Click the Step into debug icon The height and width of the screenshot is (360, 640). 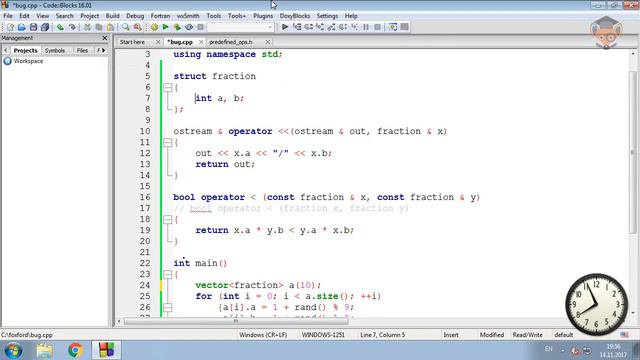pyautogui.click(x=320, y=27)
